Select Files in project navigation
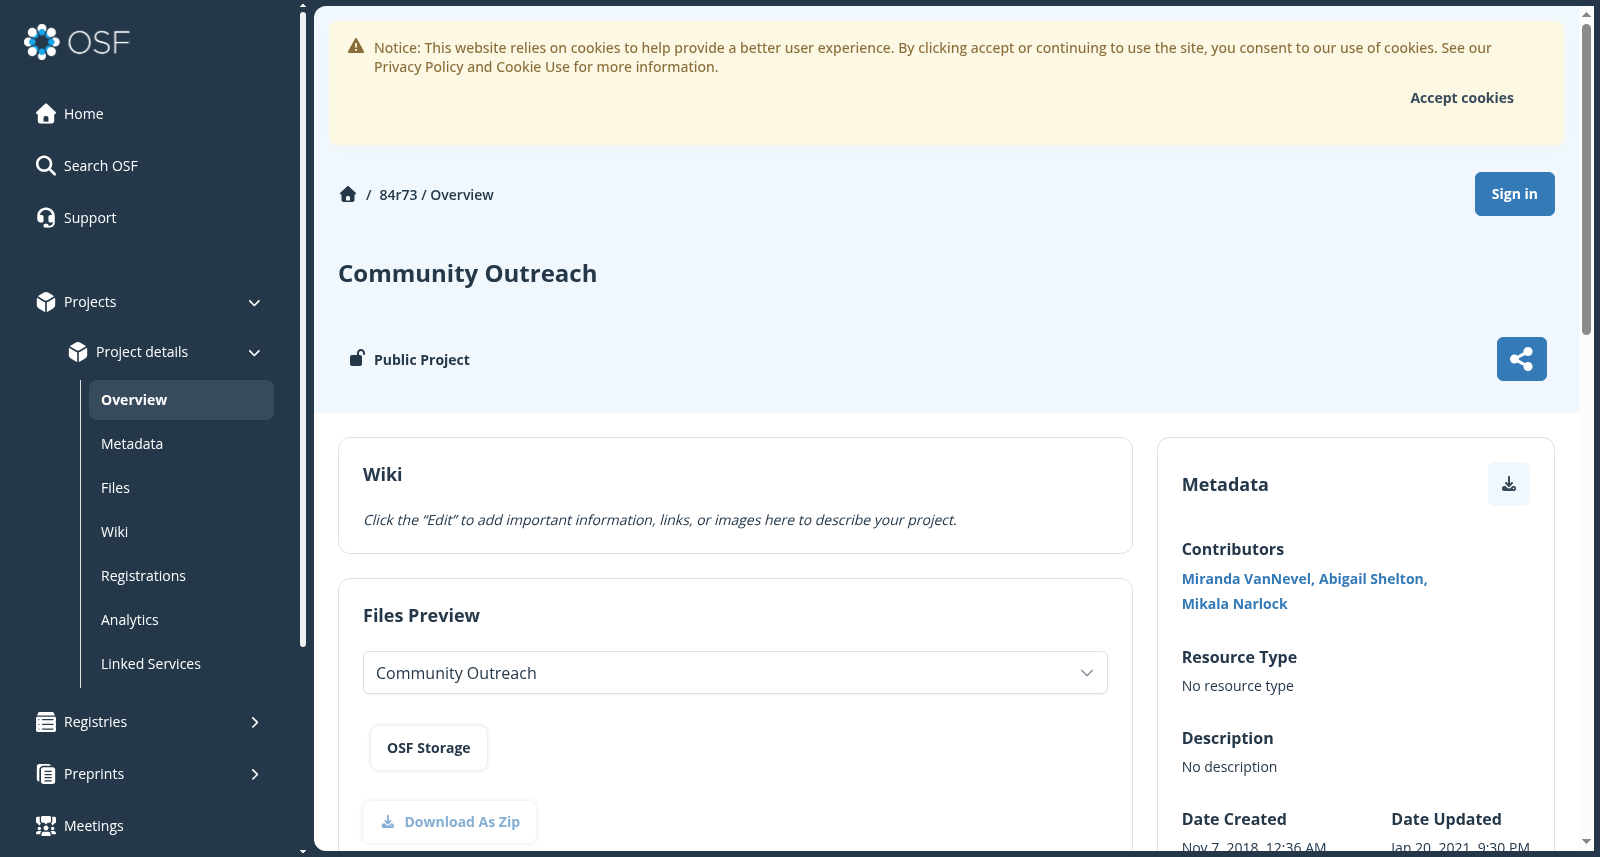The height and width of the screenshot is (857, 1600). point(115,488)
